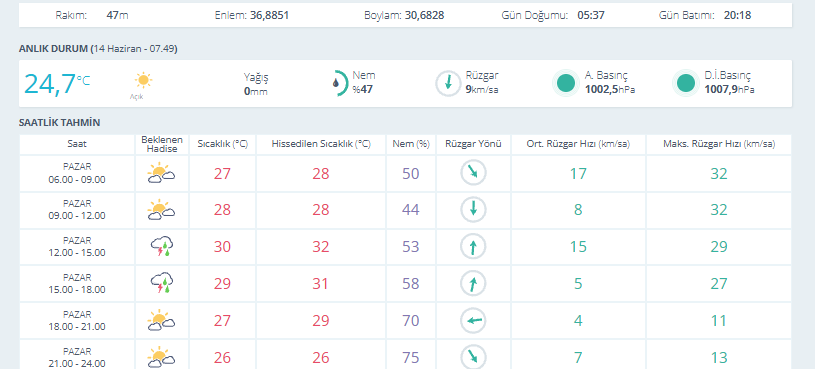This screenshot has width=815, height=369.
Task: Click the Sıcaklık (°C) column header
Action: coord(222,144)
